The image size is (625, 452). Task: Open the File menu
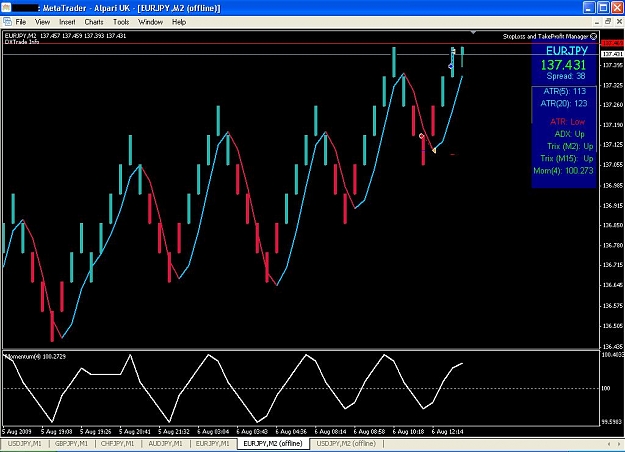tap(21, 22)
